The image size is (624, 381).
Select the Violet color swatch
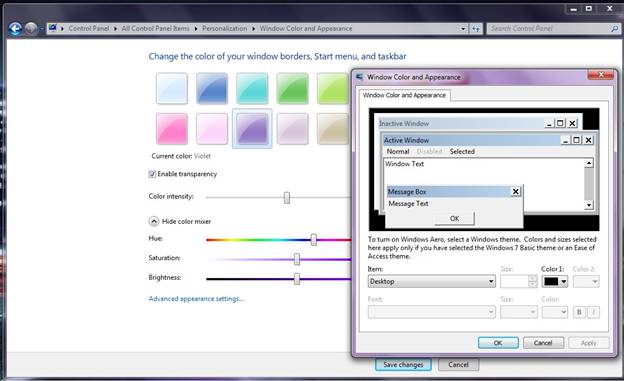point(252,129)
